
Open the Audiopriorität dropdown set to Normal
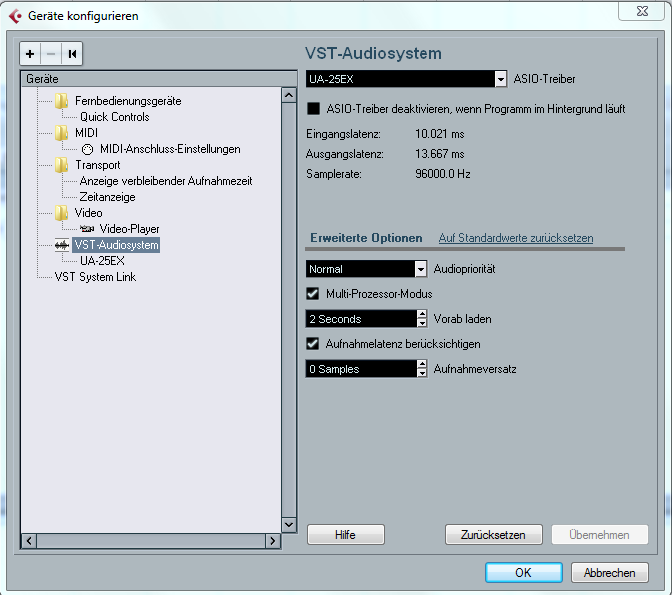click(x=366, y=269)
